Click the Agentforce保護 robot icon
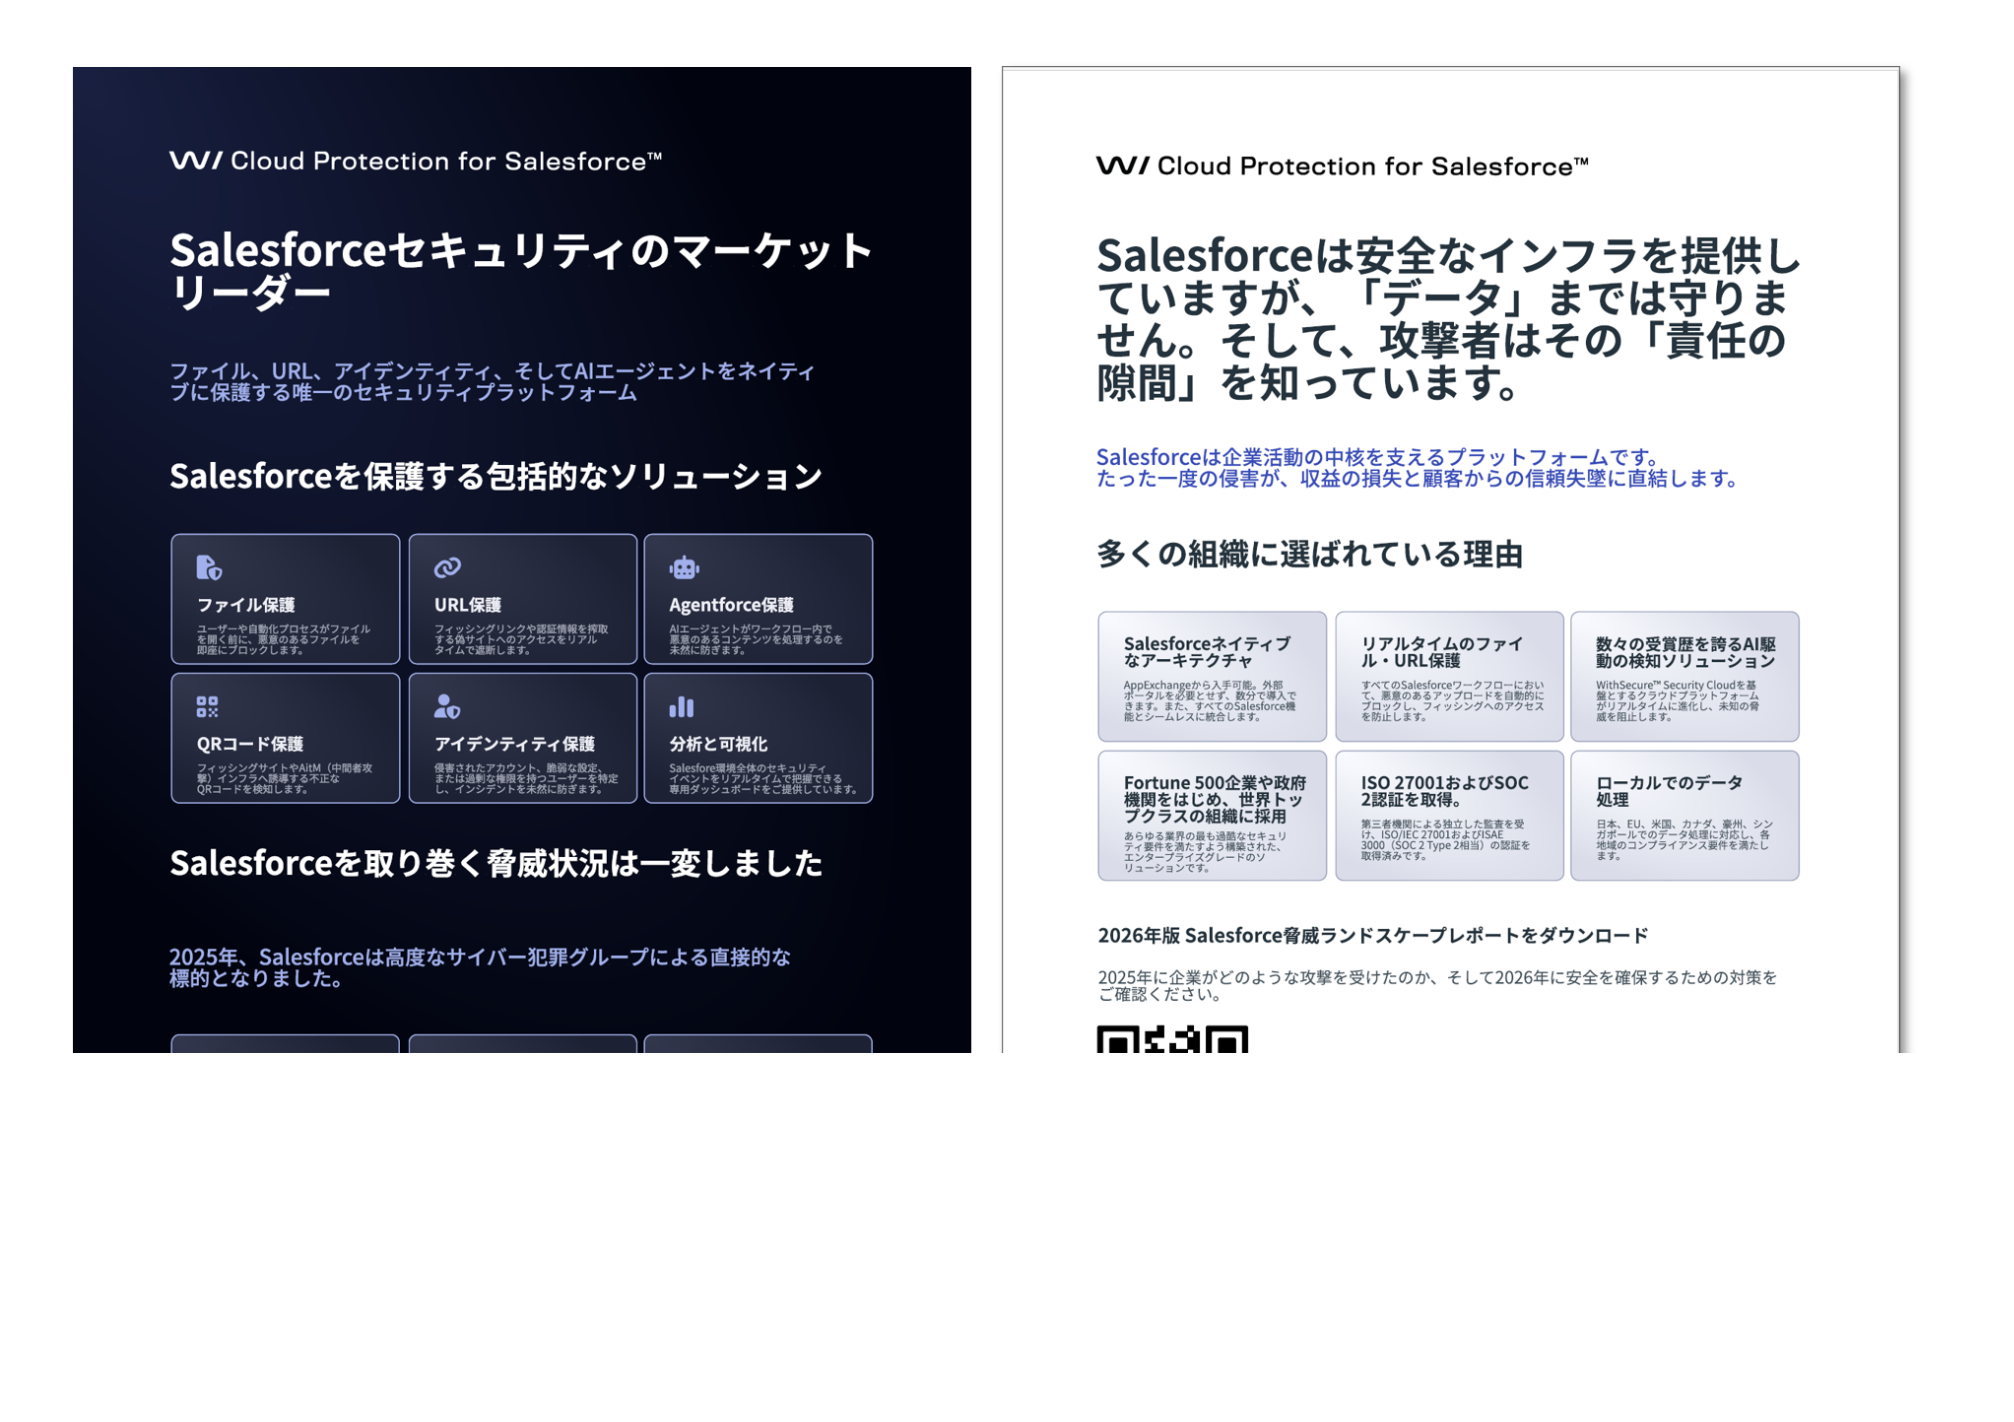2014x1422 pixels. [x=684, y=568]
